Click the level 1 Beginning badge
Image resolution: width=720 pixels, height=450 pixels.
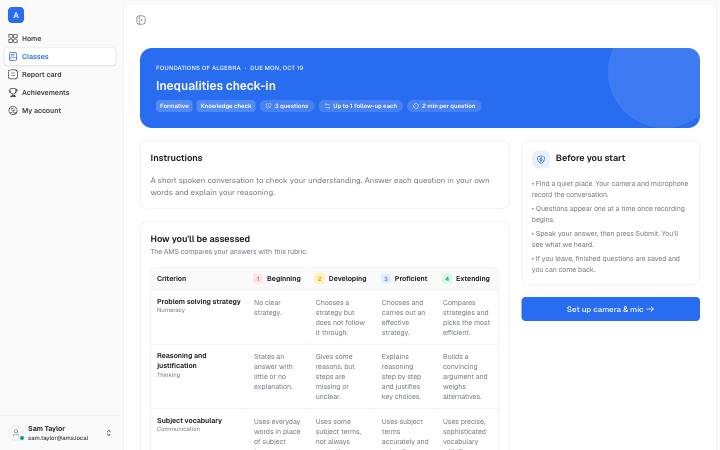(258, 279)
